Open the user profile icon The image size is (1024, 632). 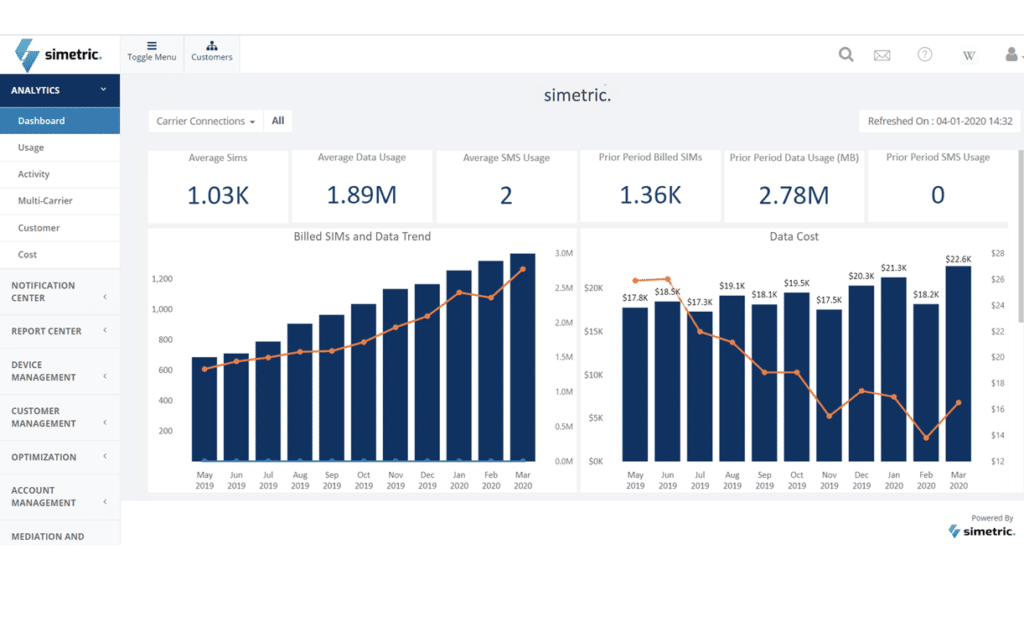point(1012,54)
